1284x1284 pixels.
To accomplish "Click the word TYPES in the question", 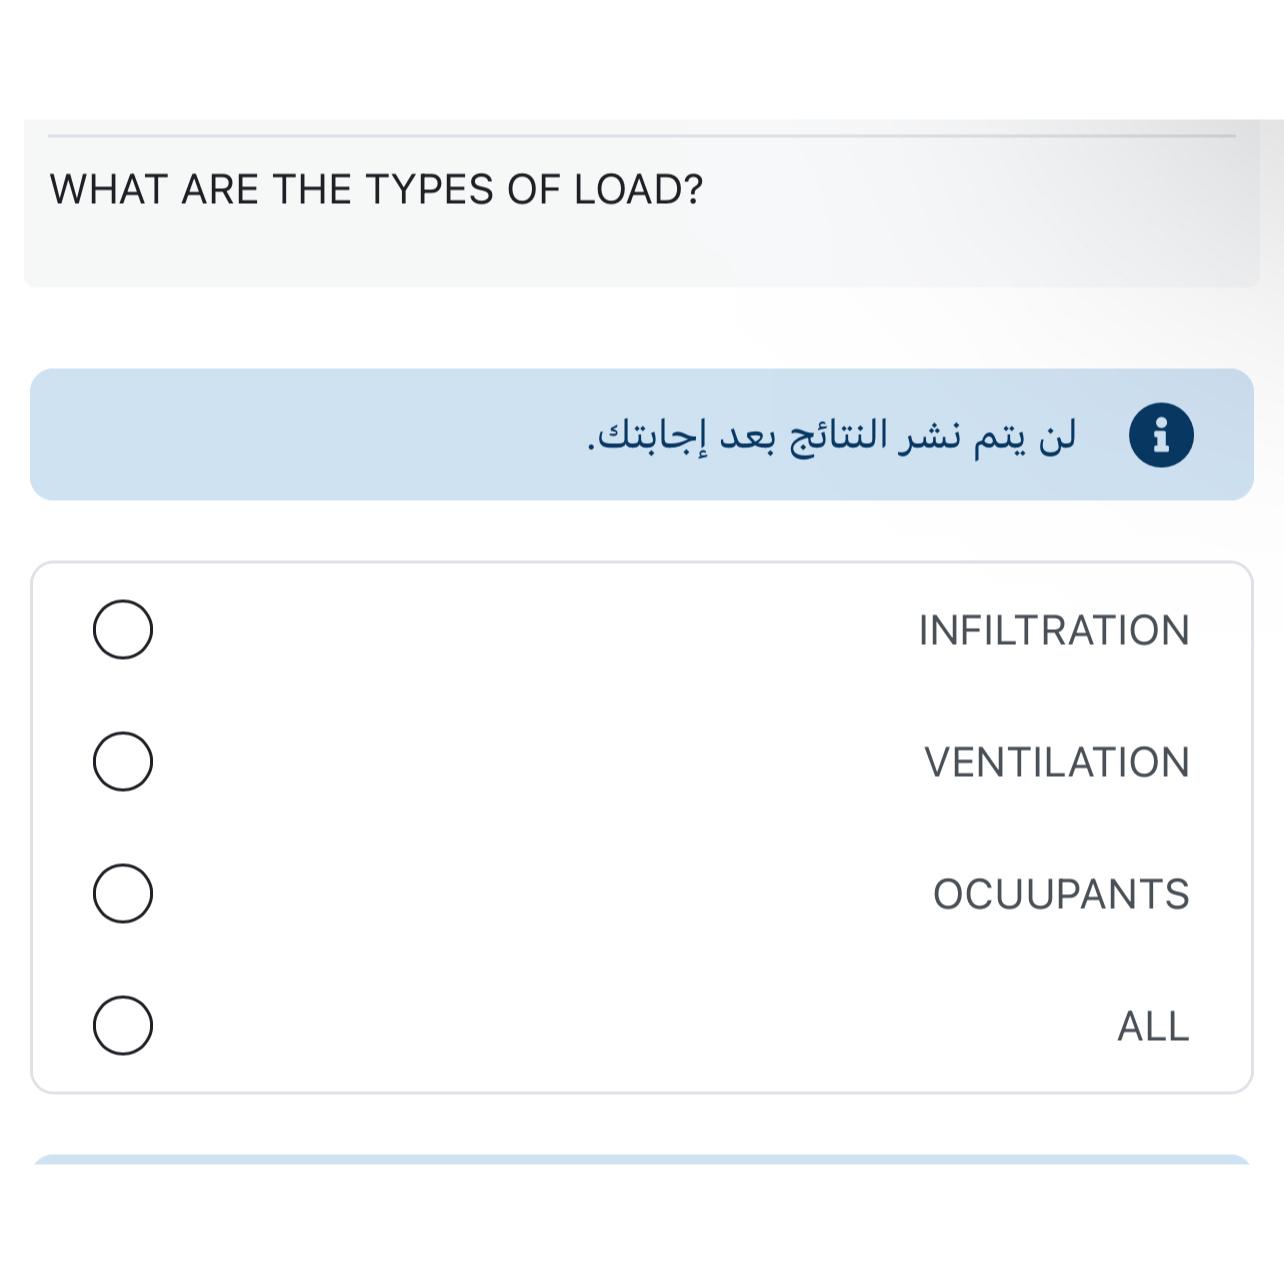I will pyautogui.click(x=429, y=189).
